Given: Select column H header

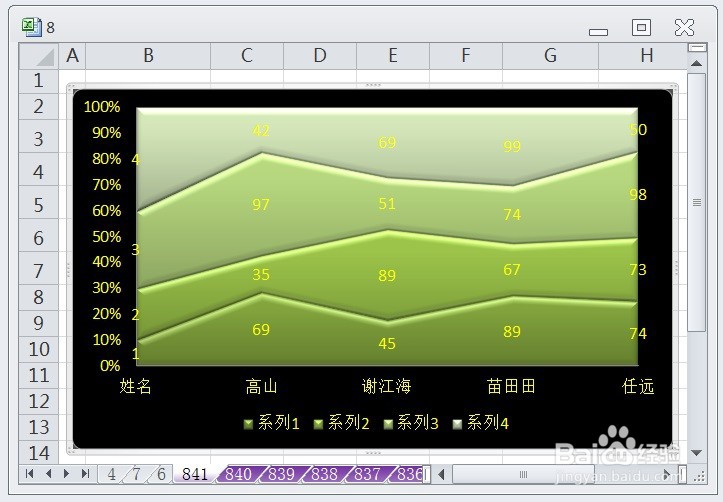Looking at the screenshot, I should click(x=643, y=56).
